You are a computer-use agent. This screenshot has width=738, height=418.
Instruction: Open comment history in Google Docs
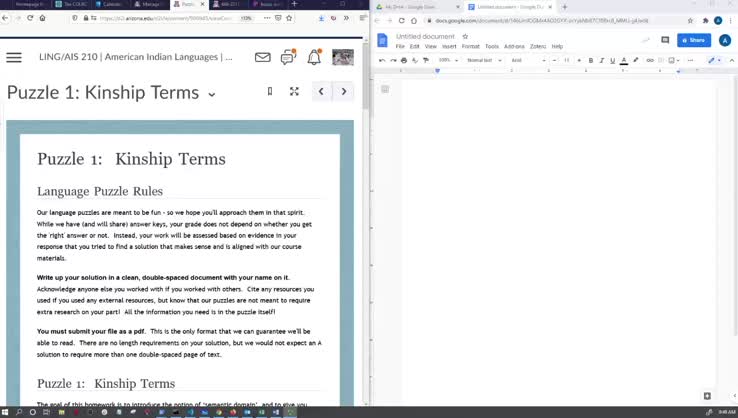pos(665,40)
